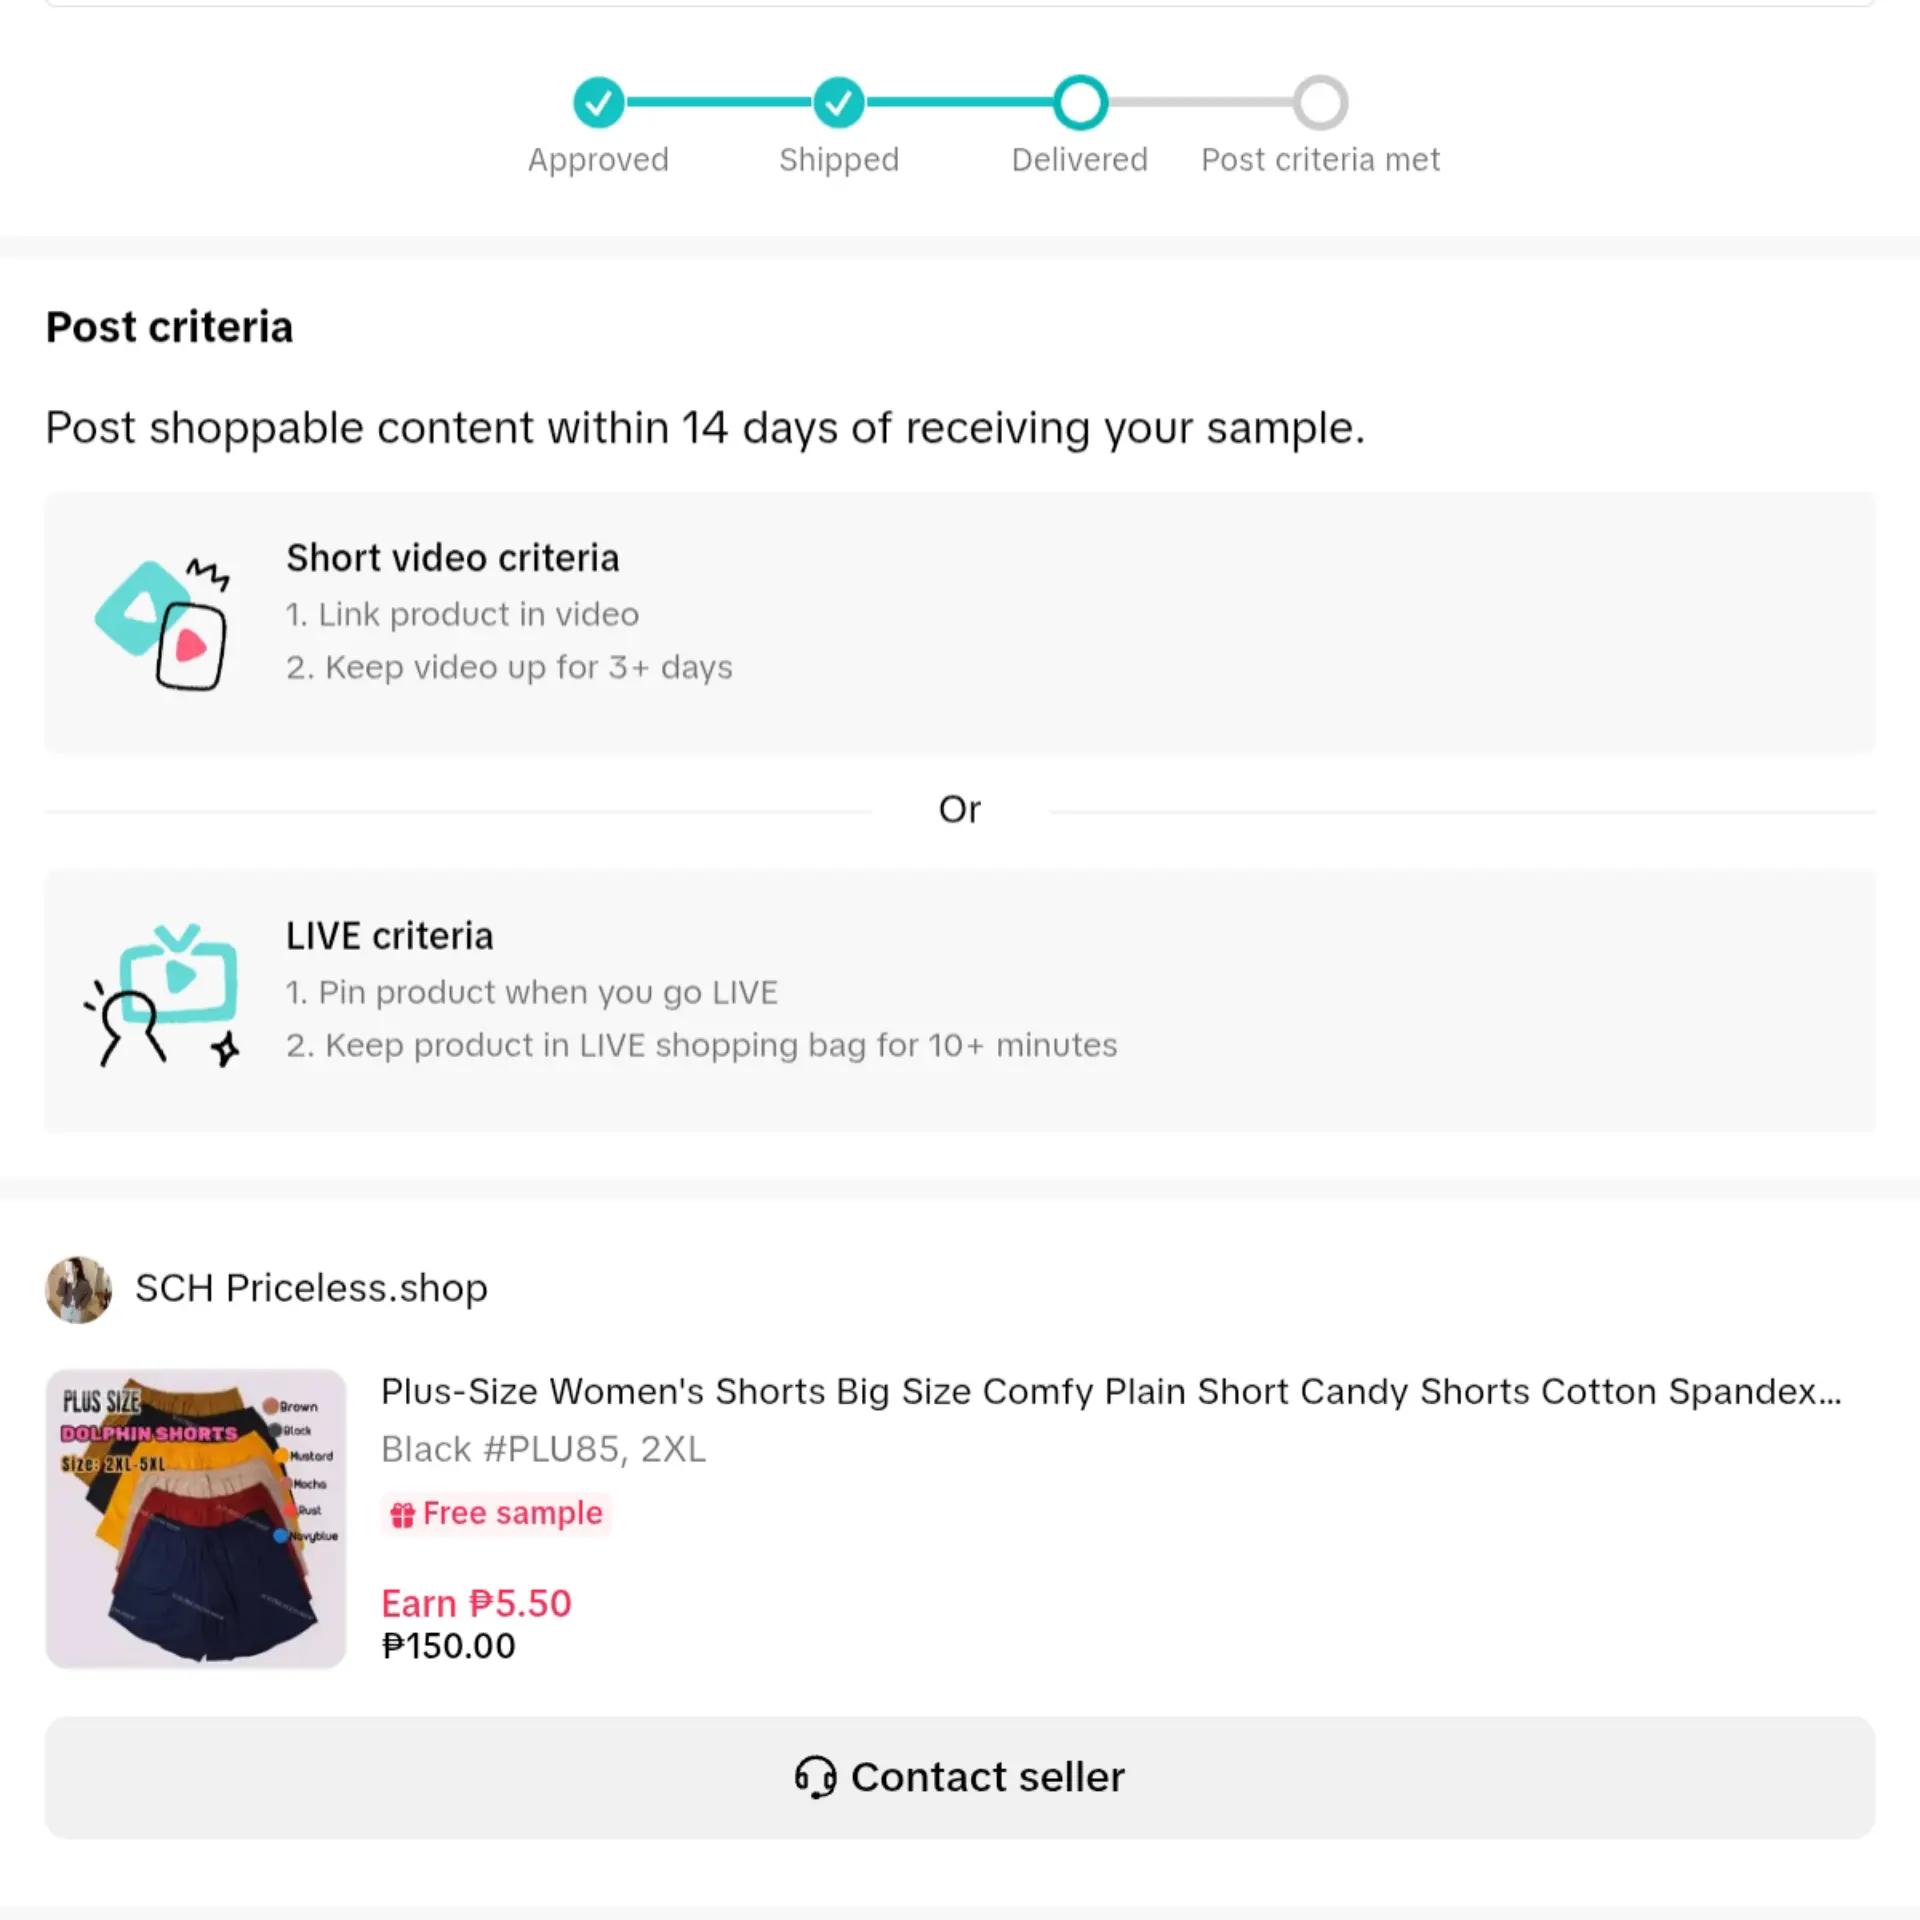The image size is (1920, 1920).
Task: Open Plus-Size Women's Shorts product title
Action: tap(1111, 1392)
